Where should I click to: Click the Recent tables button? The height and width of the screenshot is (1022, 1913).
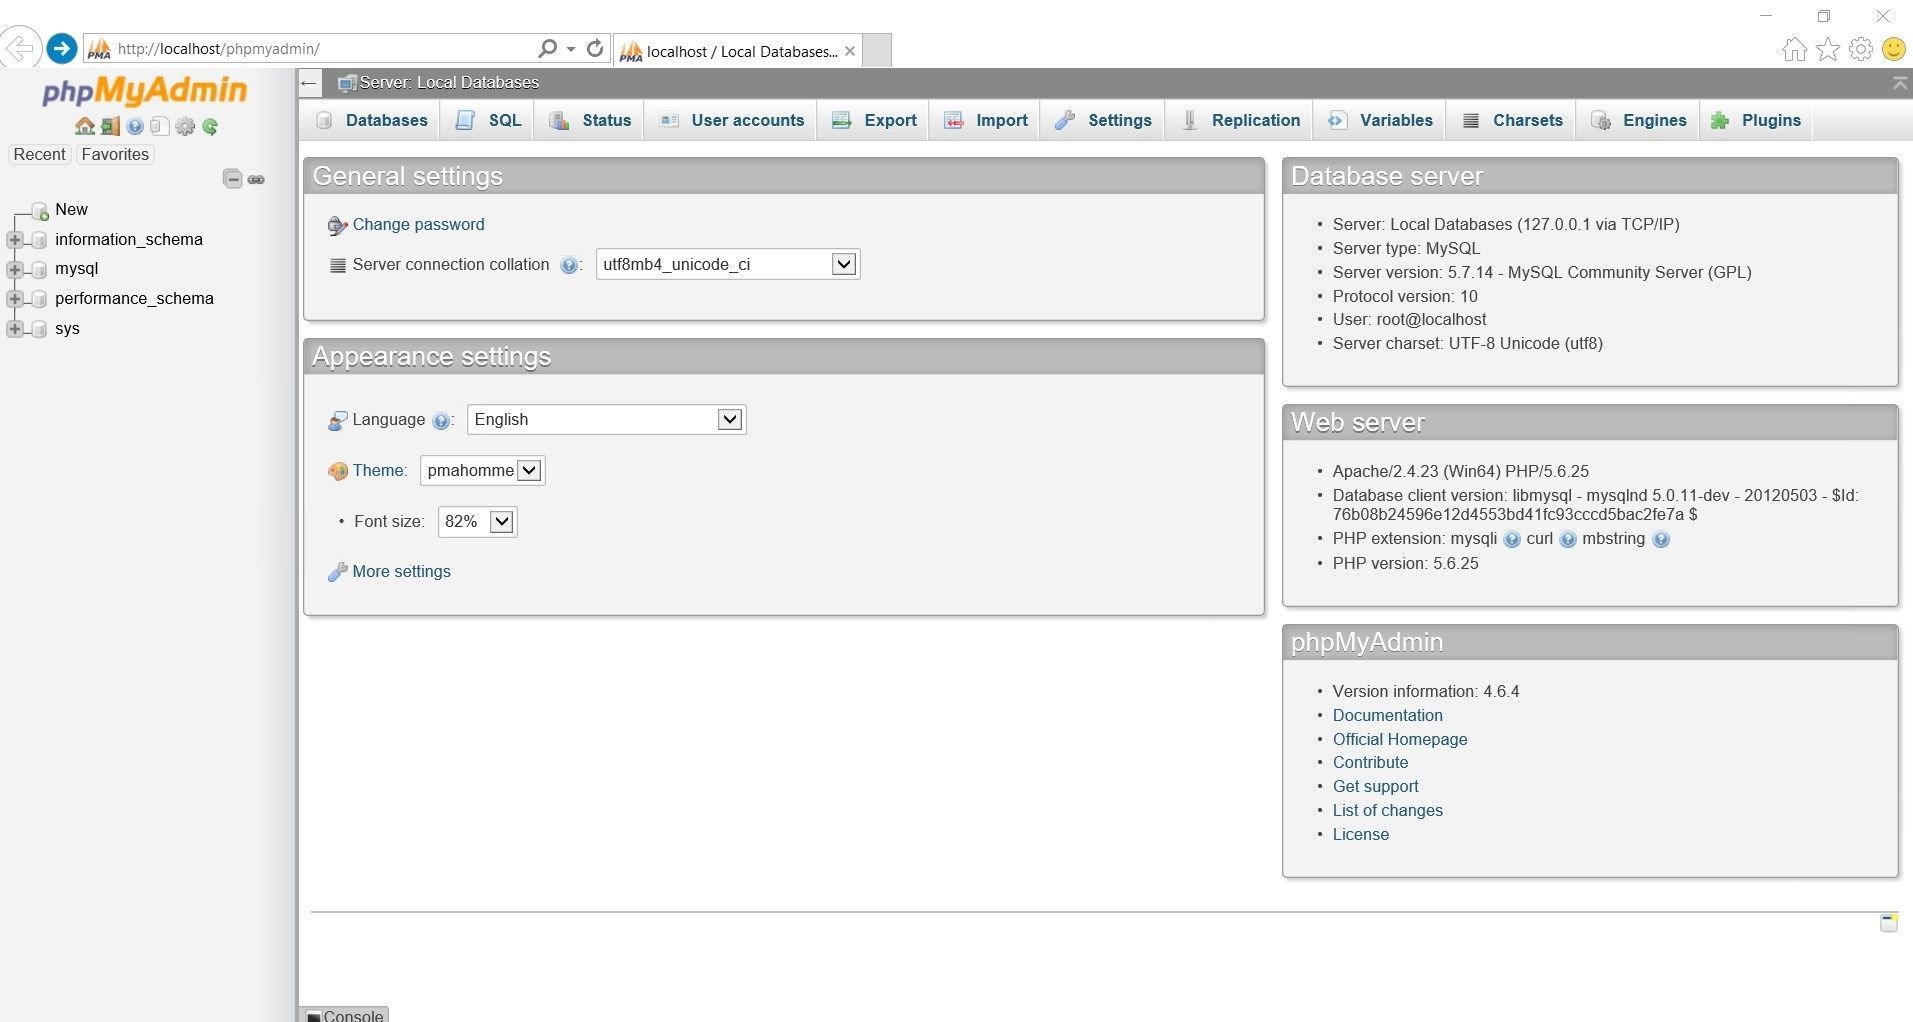coord(39,154)
